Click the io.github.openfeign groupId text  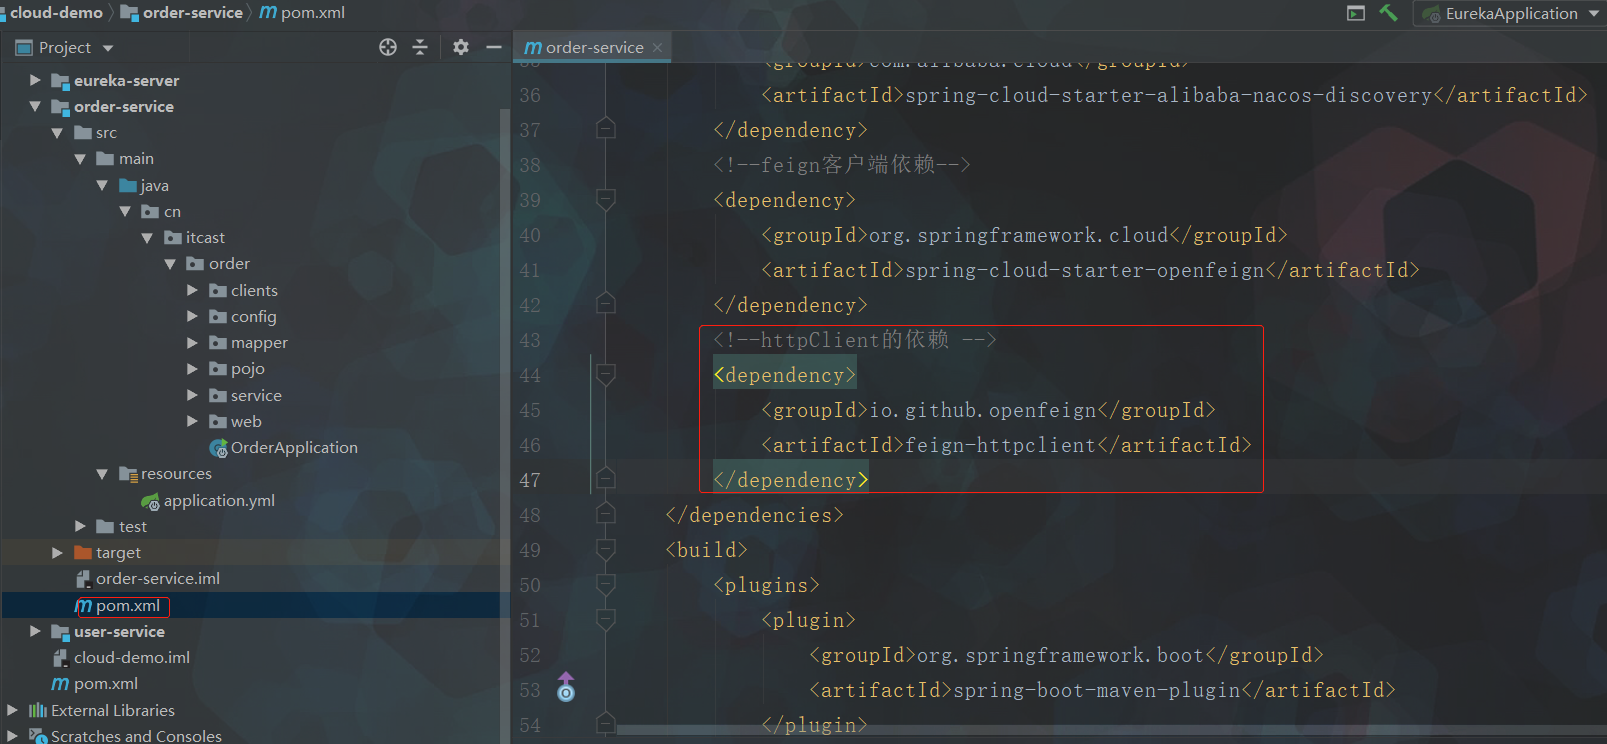[x=983, y=410]
